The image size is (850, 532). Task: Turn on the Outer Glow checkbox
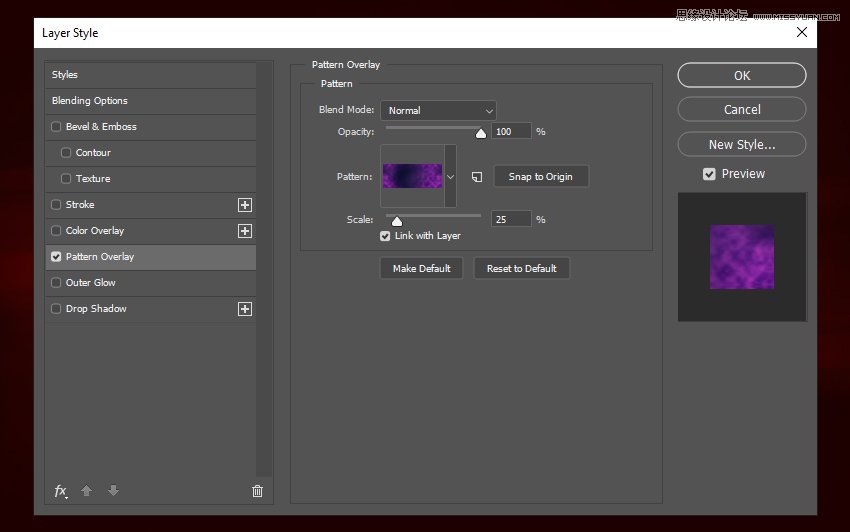pyautogui.click(x=56, y=283)
